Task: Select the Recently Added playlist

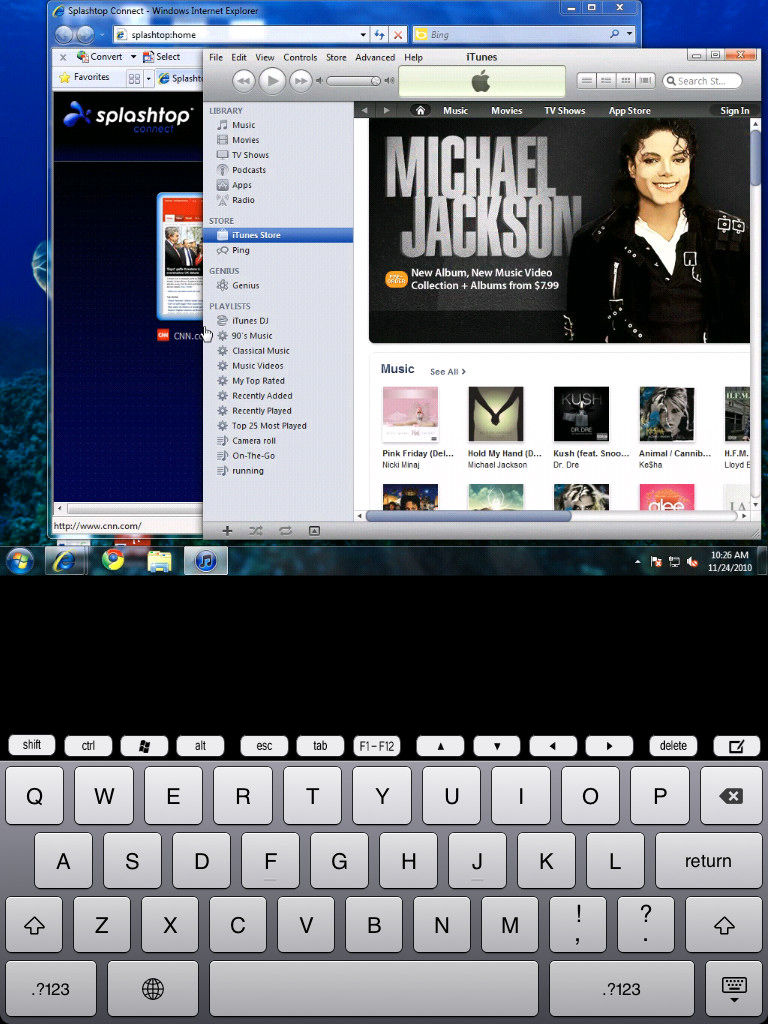Action: click(x=262, y=396)
